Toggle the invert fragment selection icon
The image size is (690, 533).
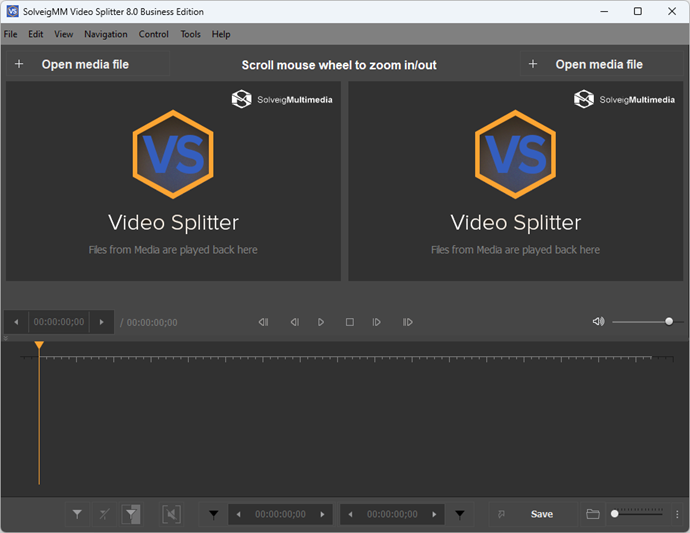pyautogui.click(x=131, y=514)
